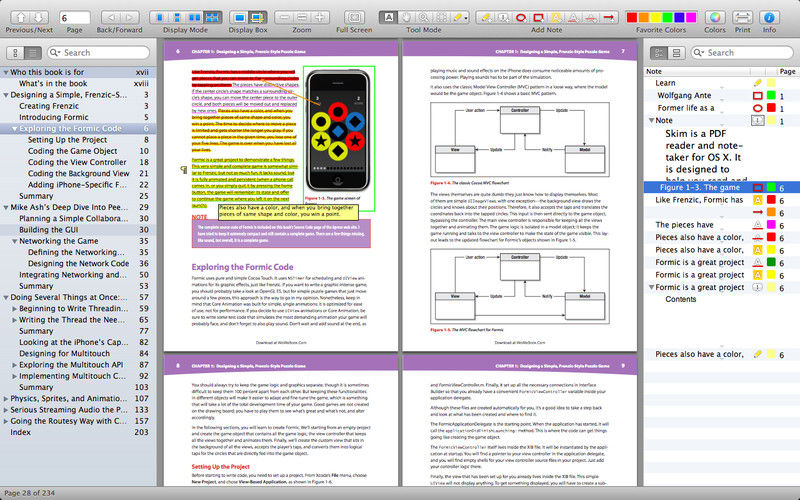Expand 'Beginning to Write Threadin…' item
The width and height of the screenshot is (800, 500).
point(14,309)
